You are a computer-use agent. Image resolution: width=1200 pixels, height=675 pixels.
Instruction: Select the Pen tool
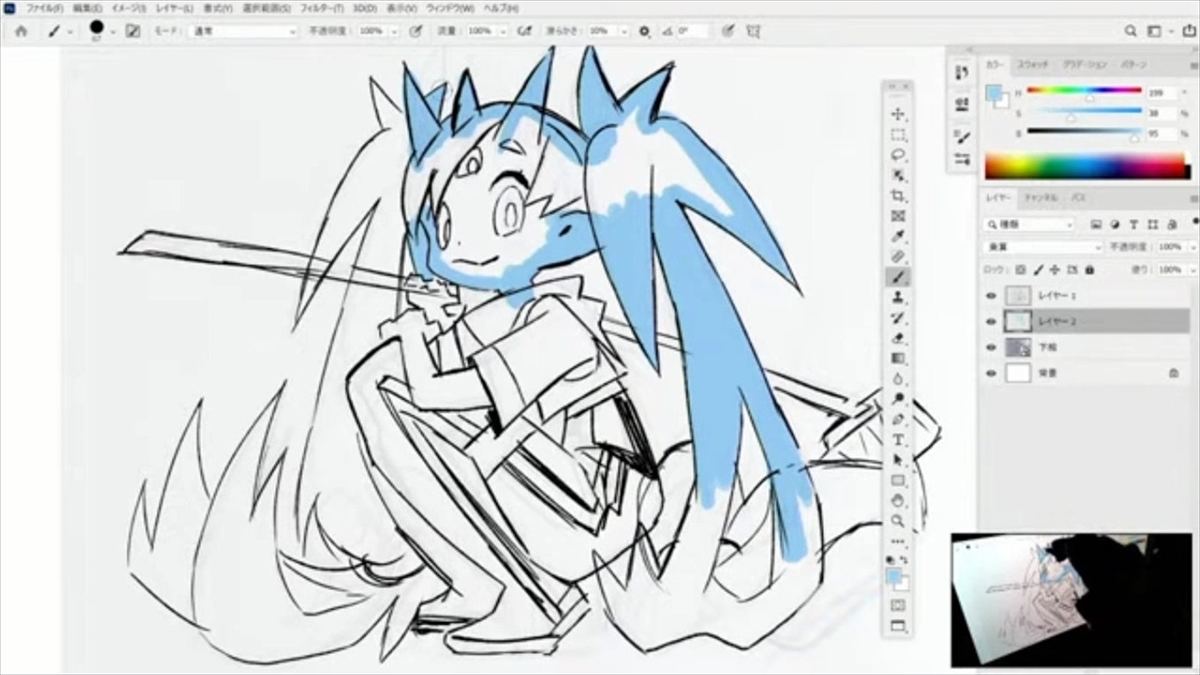pos(897,419)
